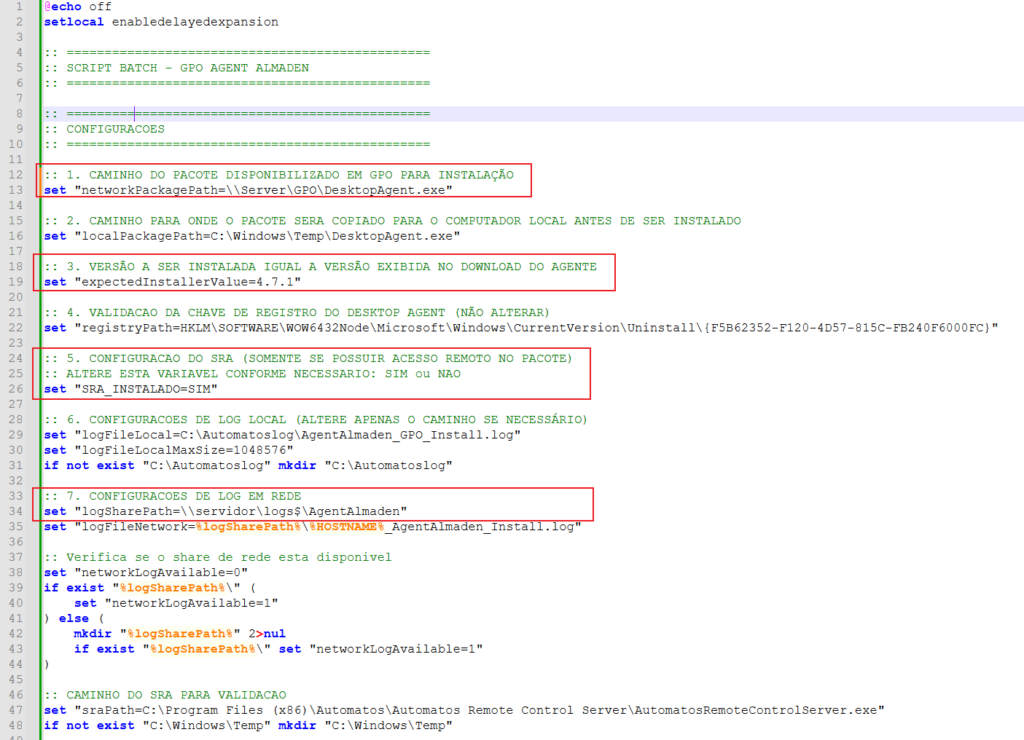
Task: Click comment "ALTERE ESTA VARIAVEL CONFORME NECESSARIO"
Action: (252, 374)
